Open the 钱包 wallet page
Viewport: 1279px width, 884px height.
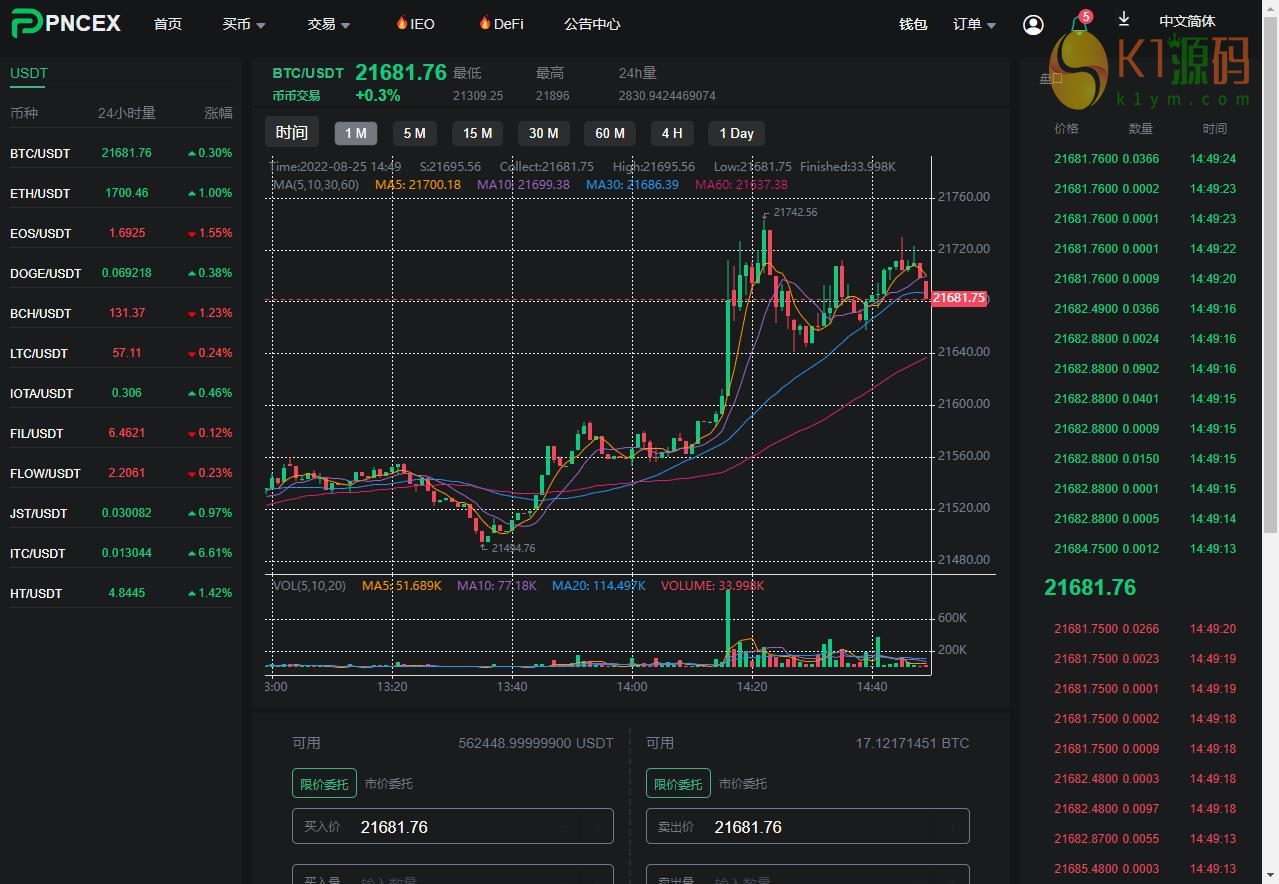[x=913, y=24]
